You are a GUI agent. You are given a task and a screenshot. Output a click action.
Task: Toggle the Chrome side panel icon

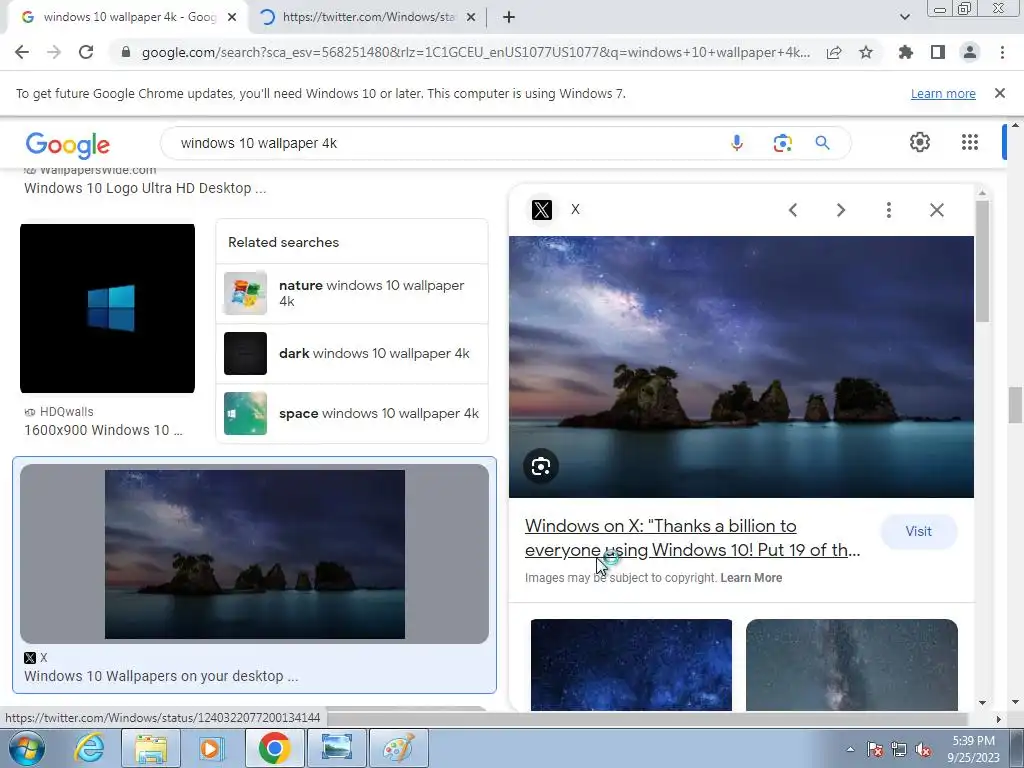(938, 52)
